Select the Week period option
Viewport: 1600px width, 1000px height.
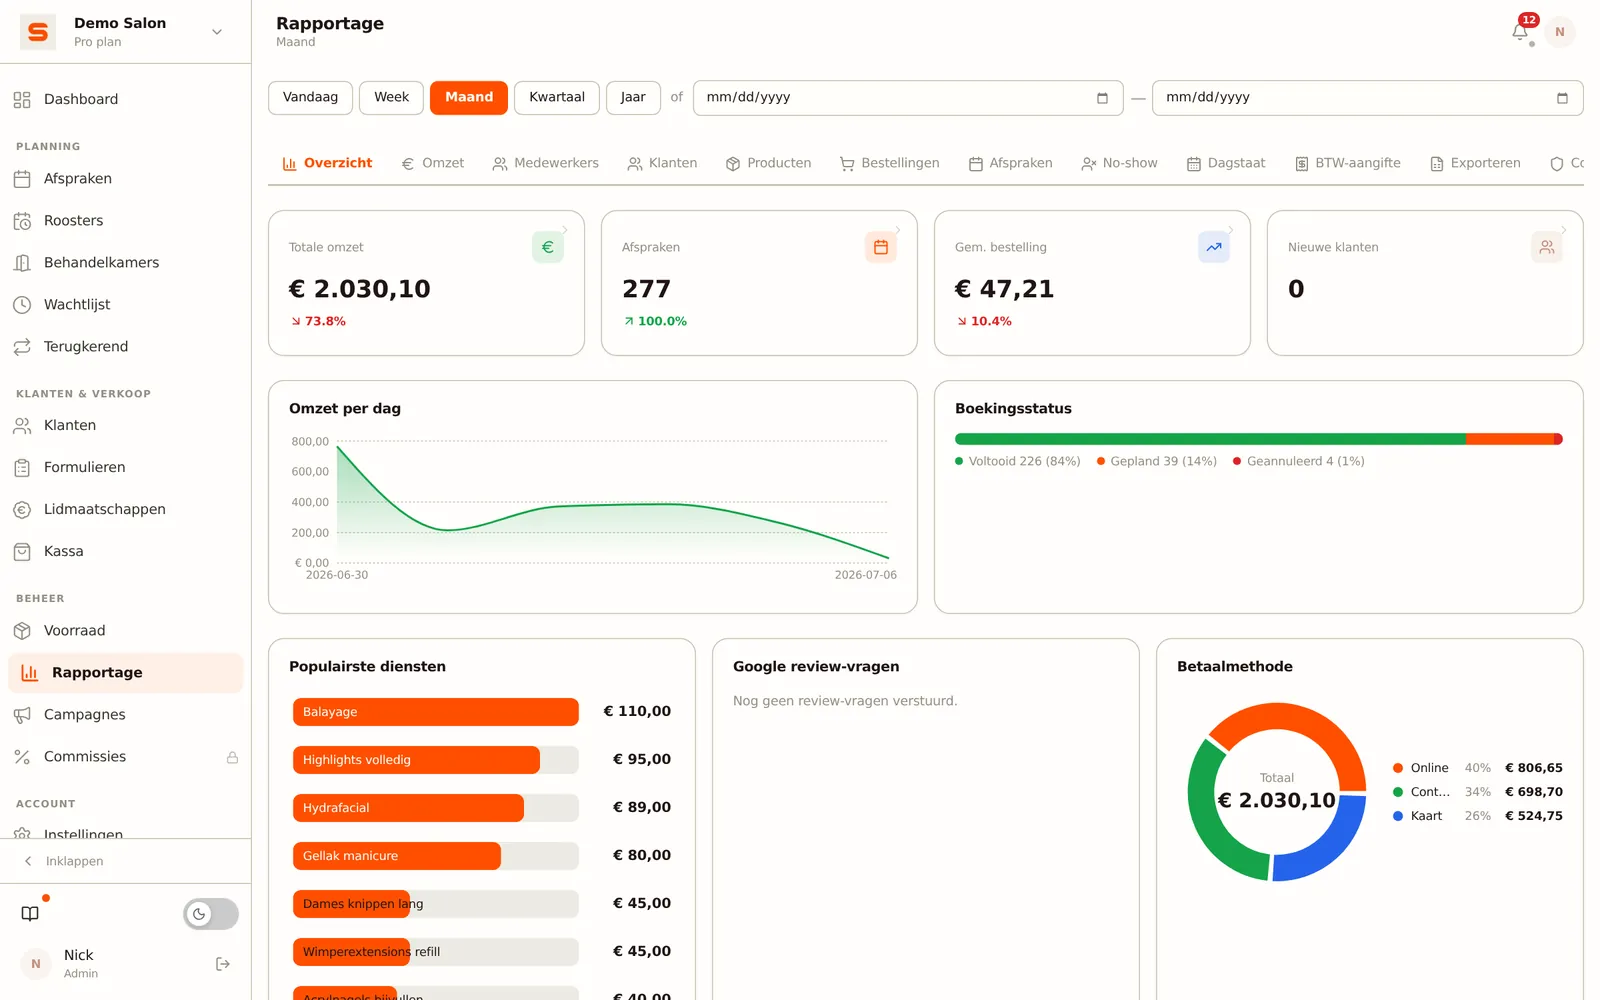pyautogui.click(x=391, y=98)
